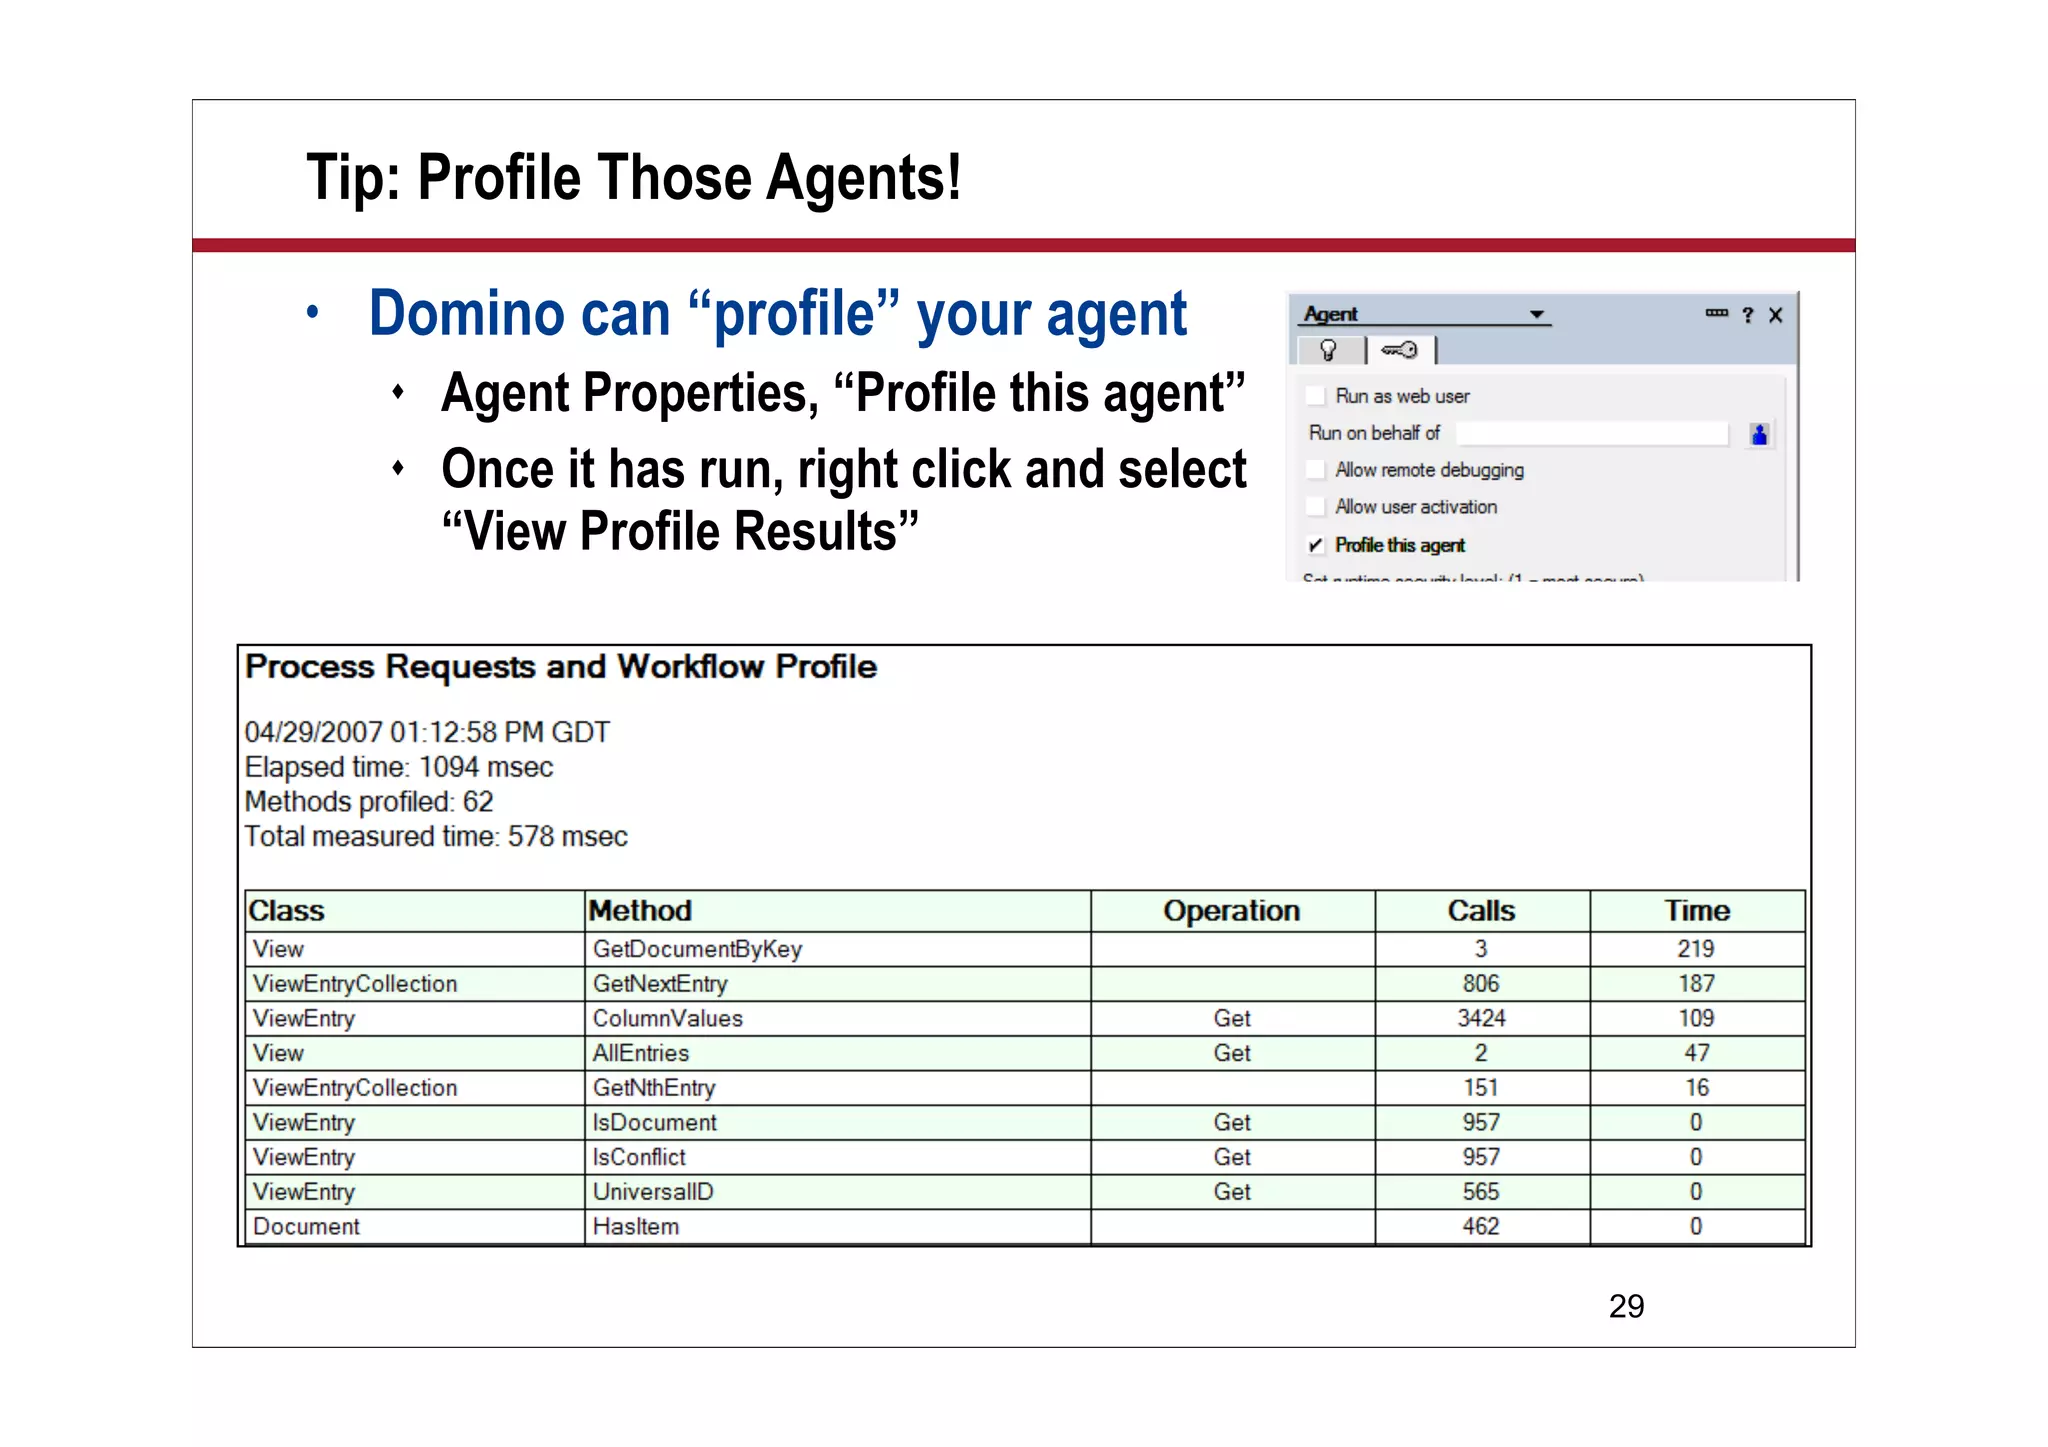Uncheck Profile this agent checkbox
Screen dimensions: 2048x1447
[1316, 545]
